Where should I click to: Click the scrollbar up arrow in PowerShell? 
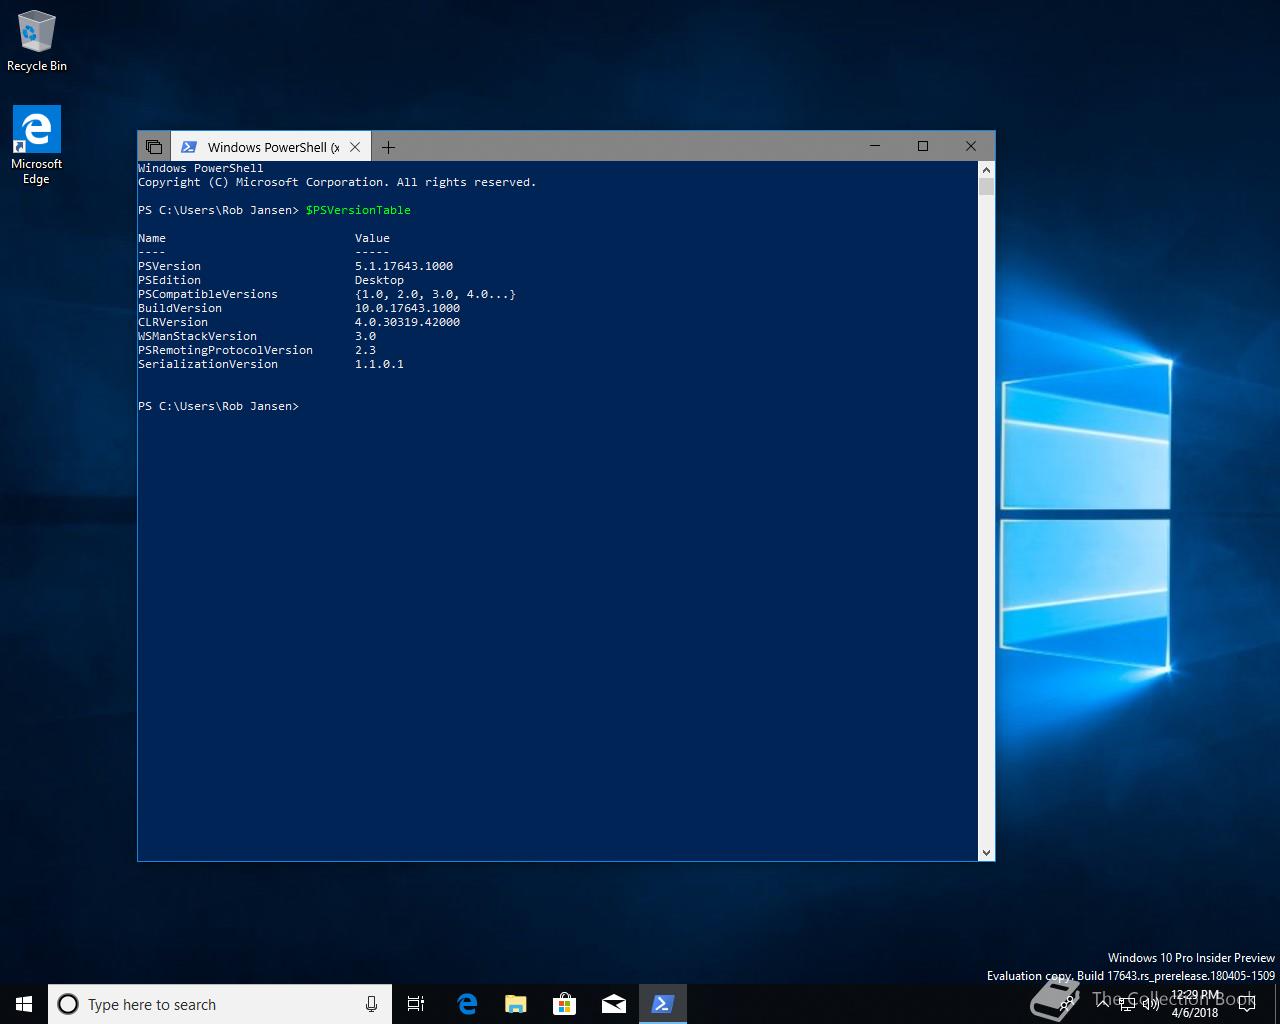pyautogui.click(x=986, y=169)
